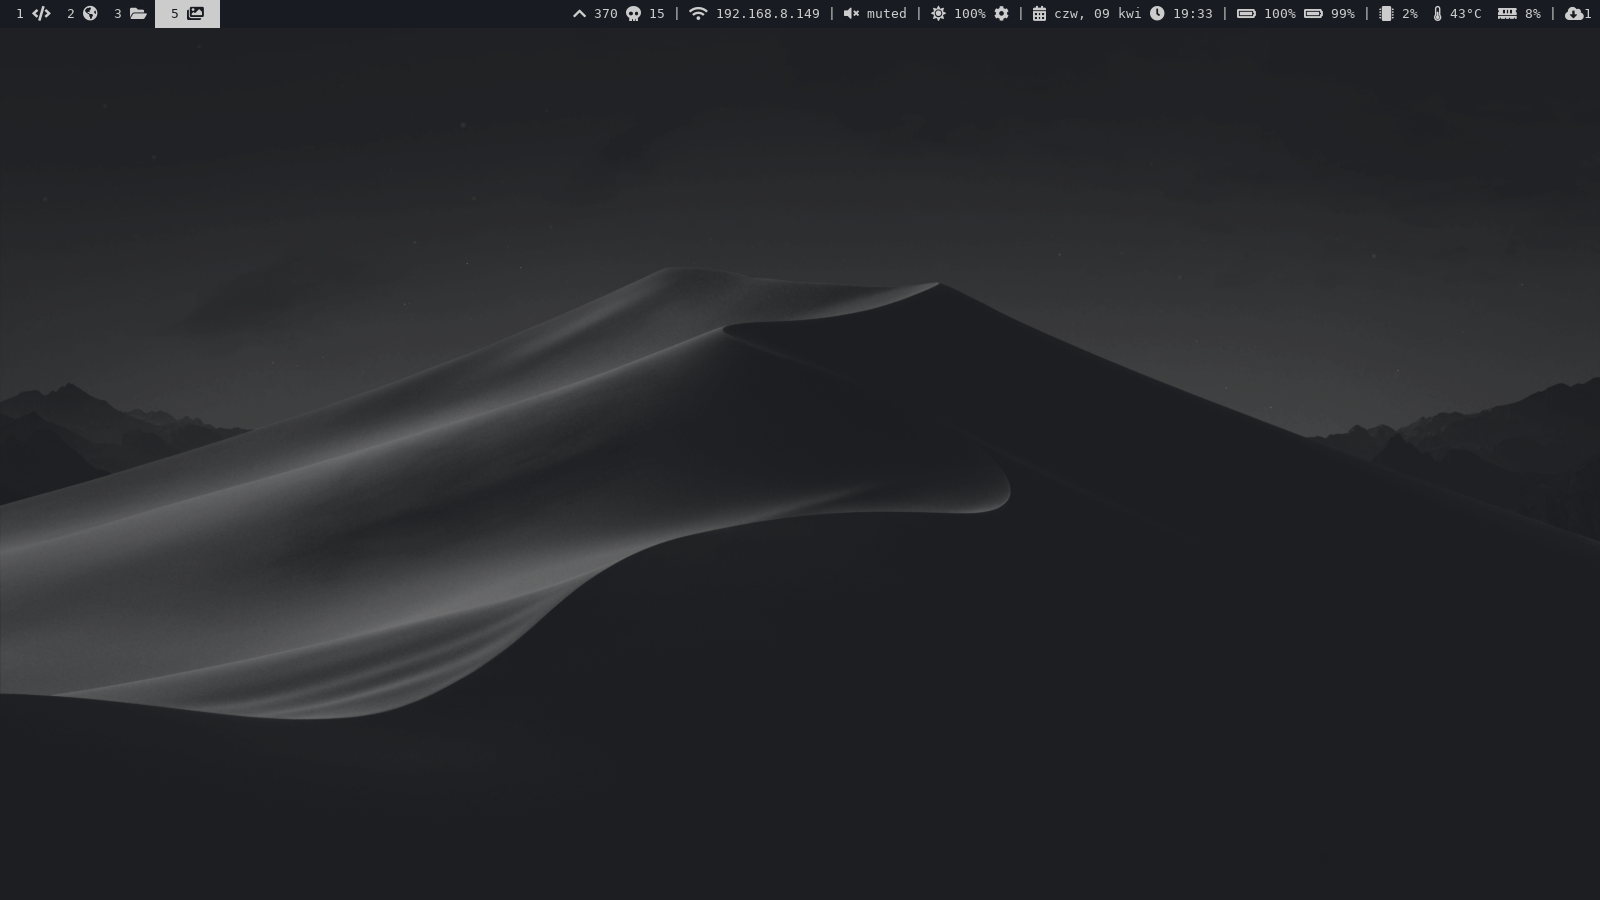Click the IP address 192.168.8.149
The width and height of the screenshot is (1600, 900).
[767, 14]
